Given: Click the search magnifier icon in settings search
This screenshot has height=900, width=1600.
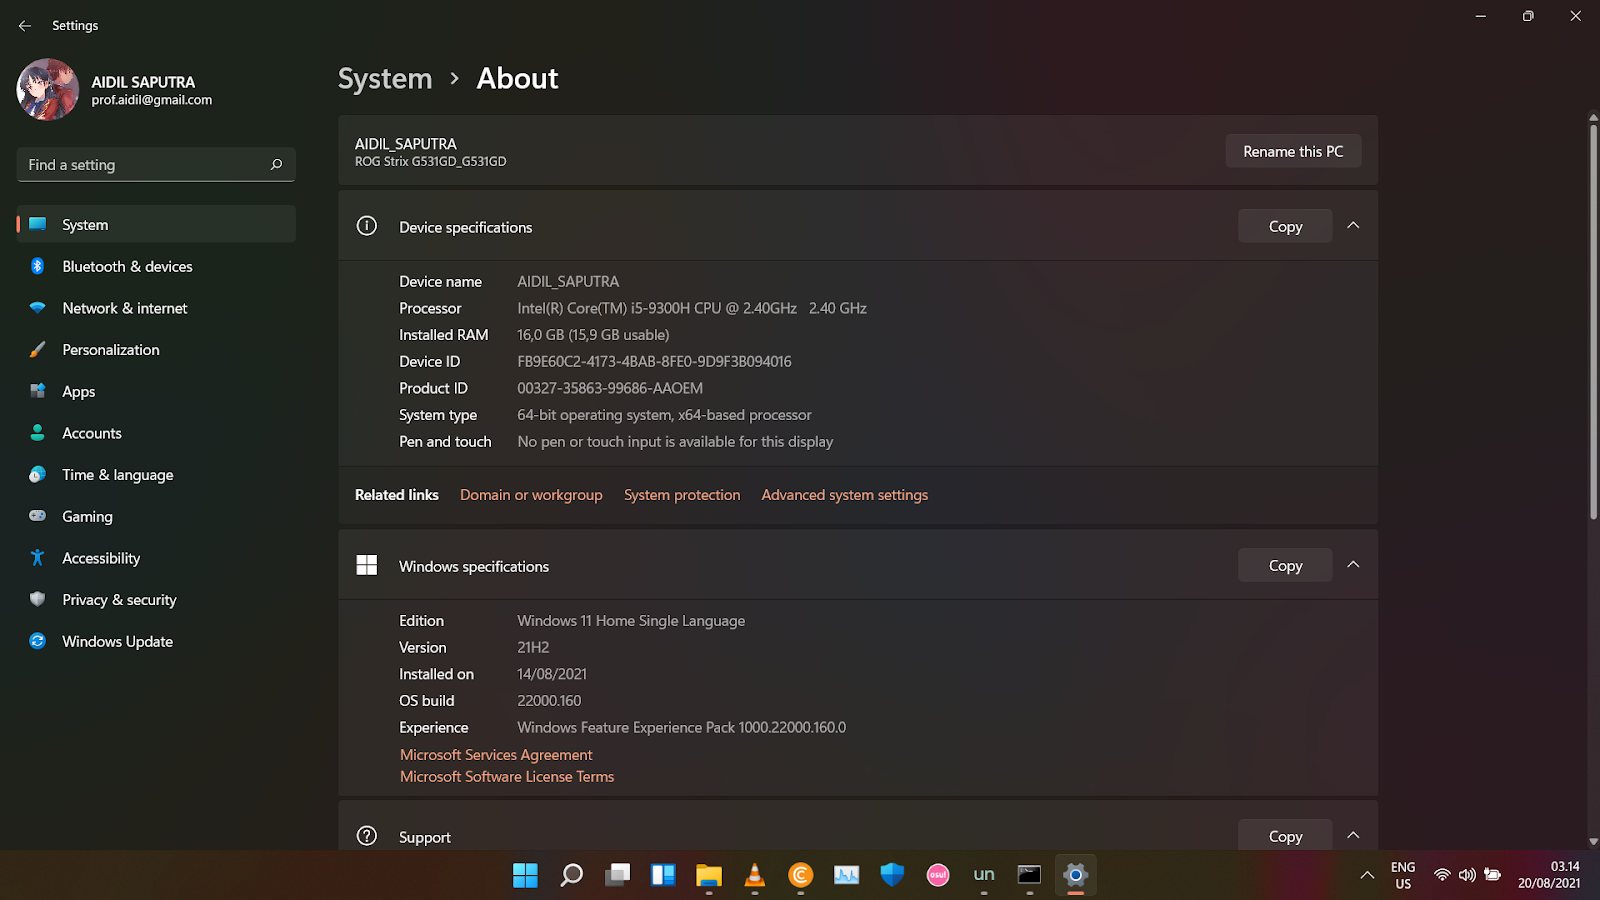Looking at the screenshot, I should tap(276, 165).
